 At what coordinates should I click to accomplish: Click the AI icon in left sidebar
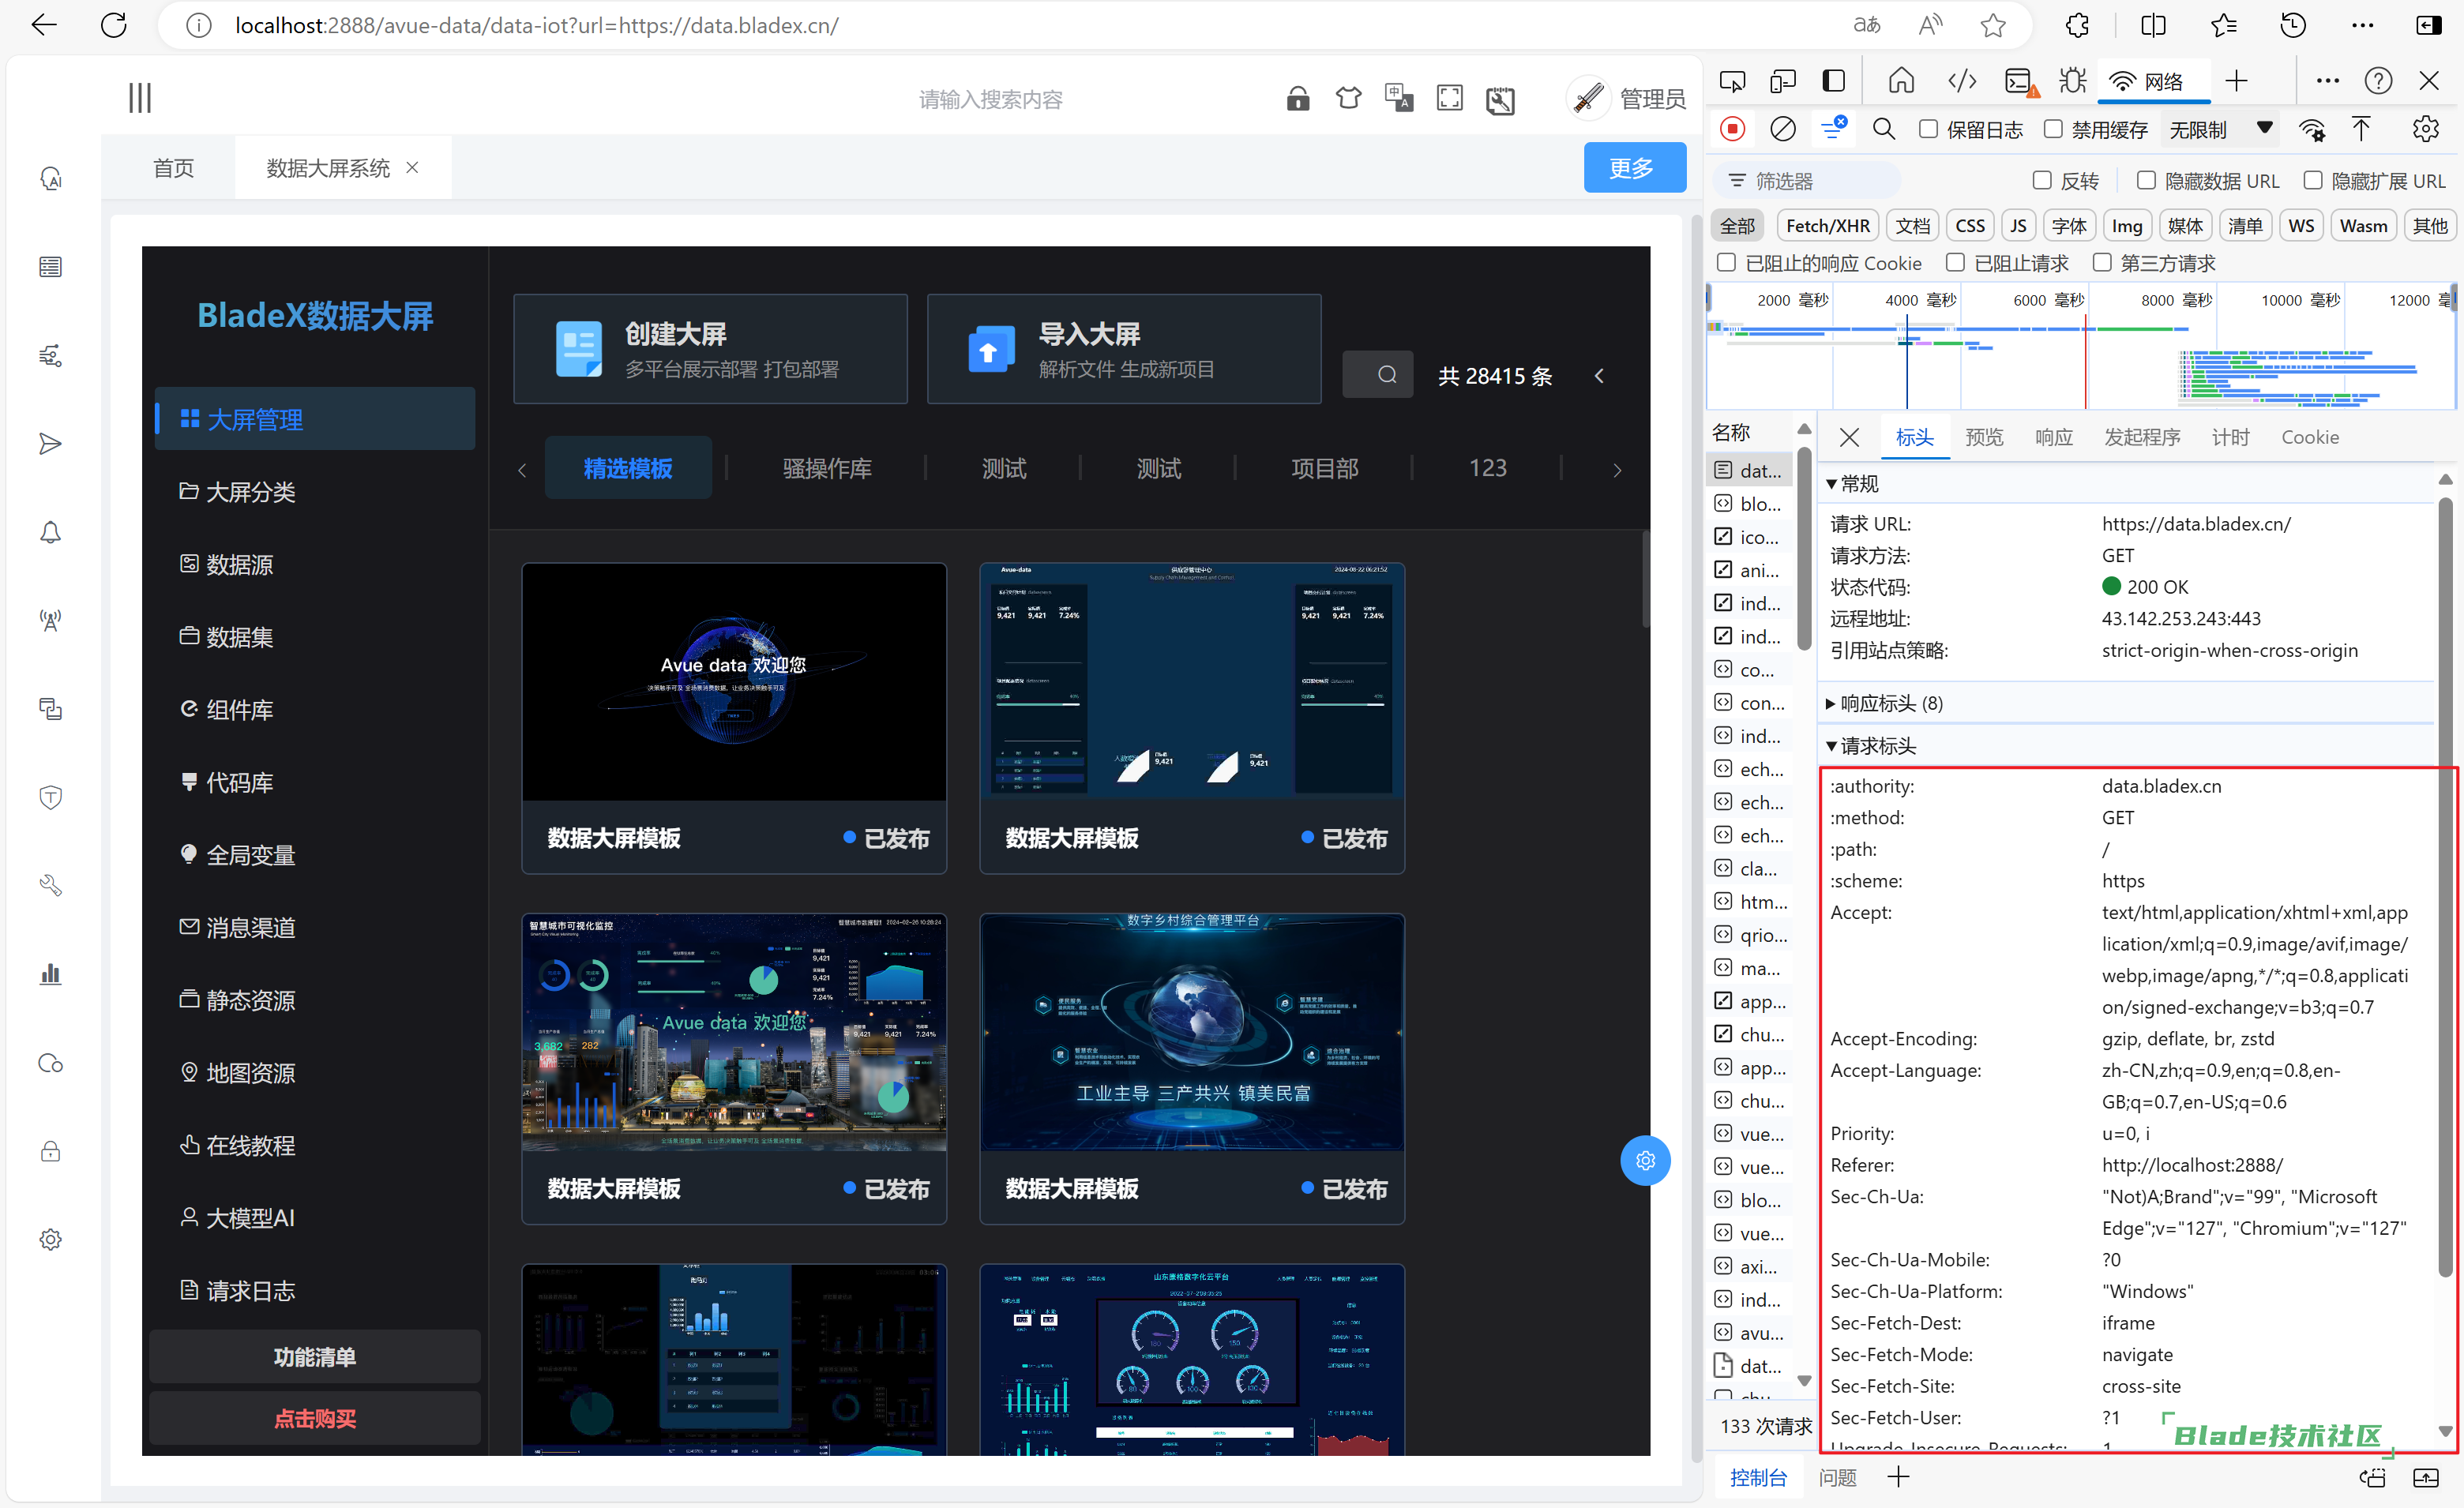pos(50,178)
